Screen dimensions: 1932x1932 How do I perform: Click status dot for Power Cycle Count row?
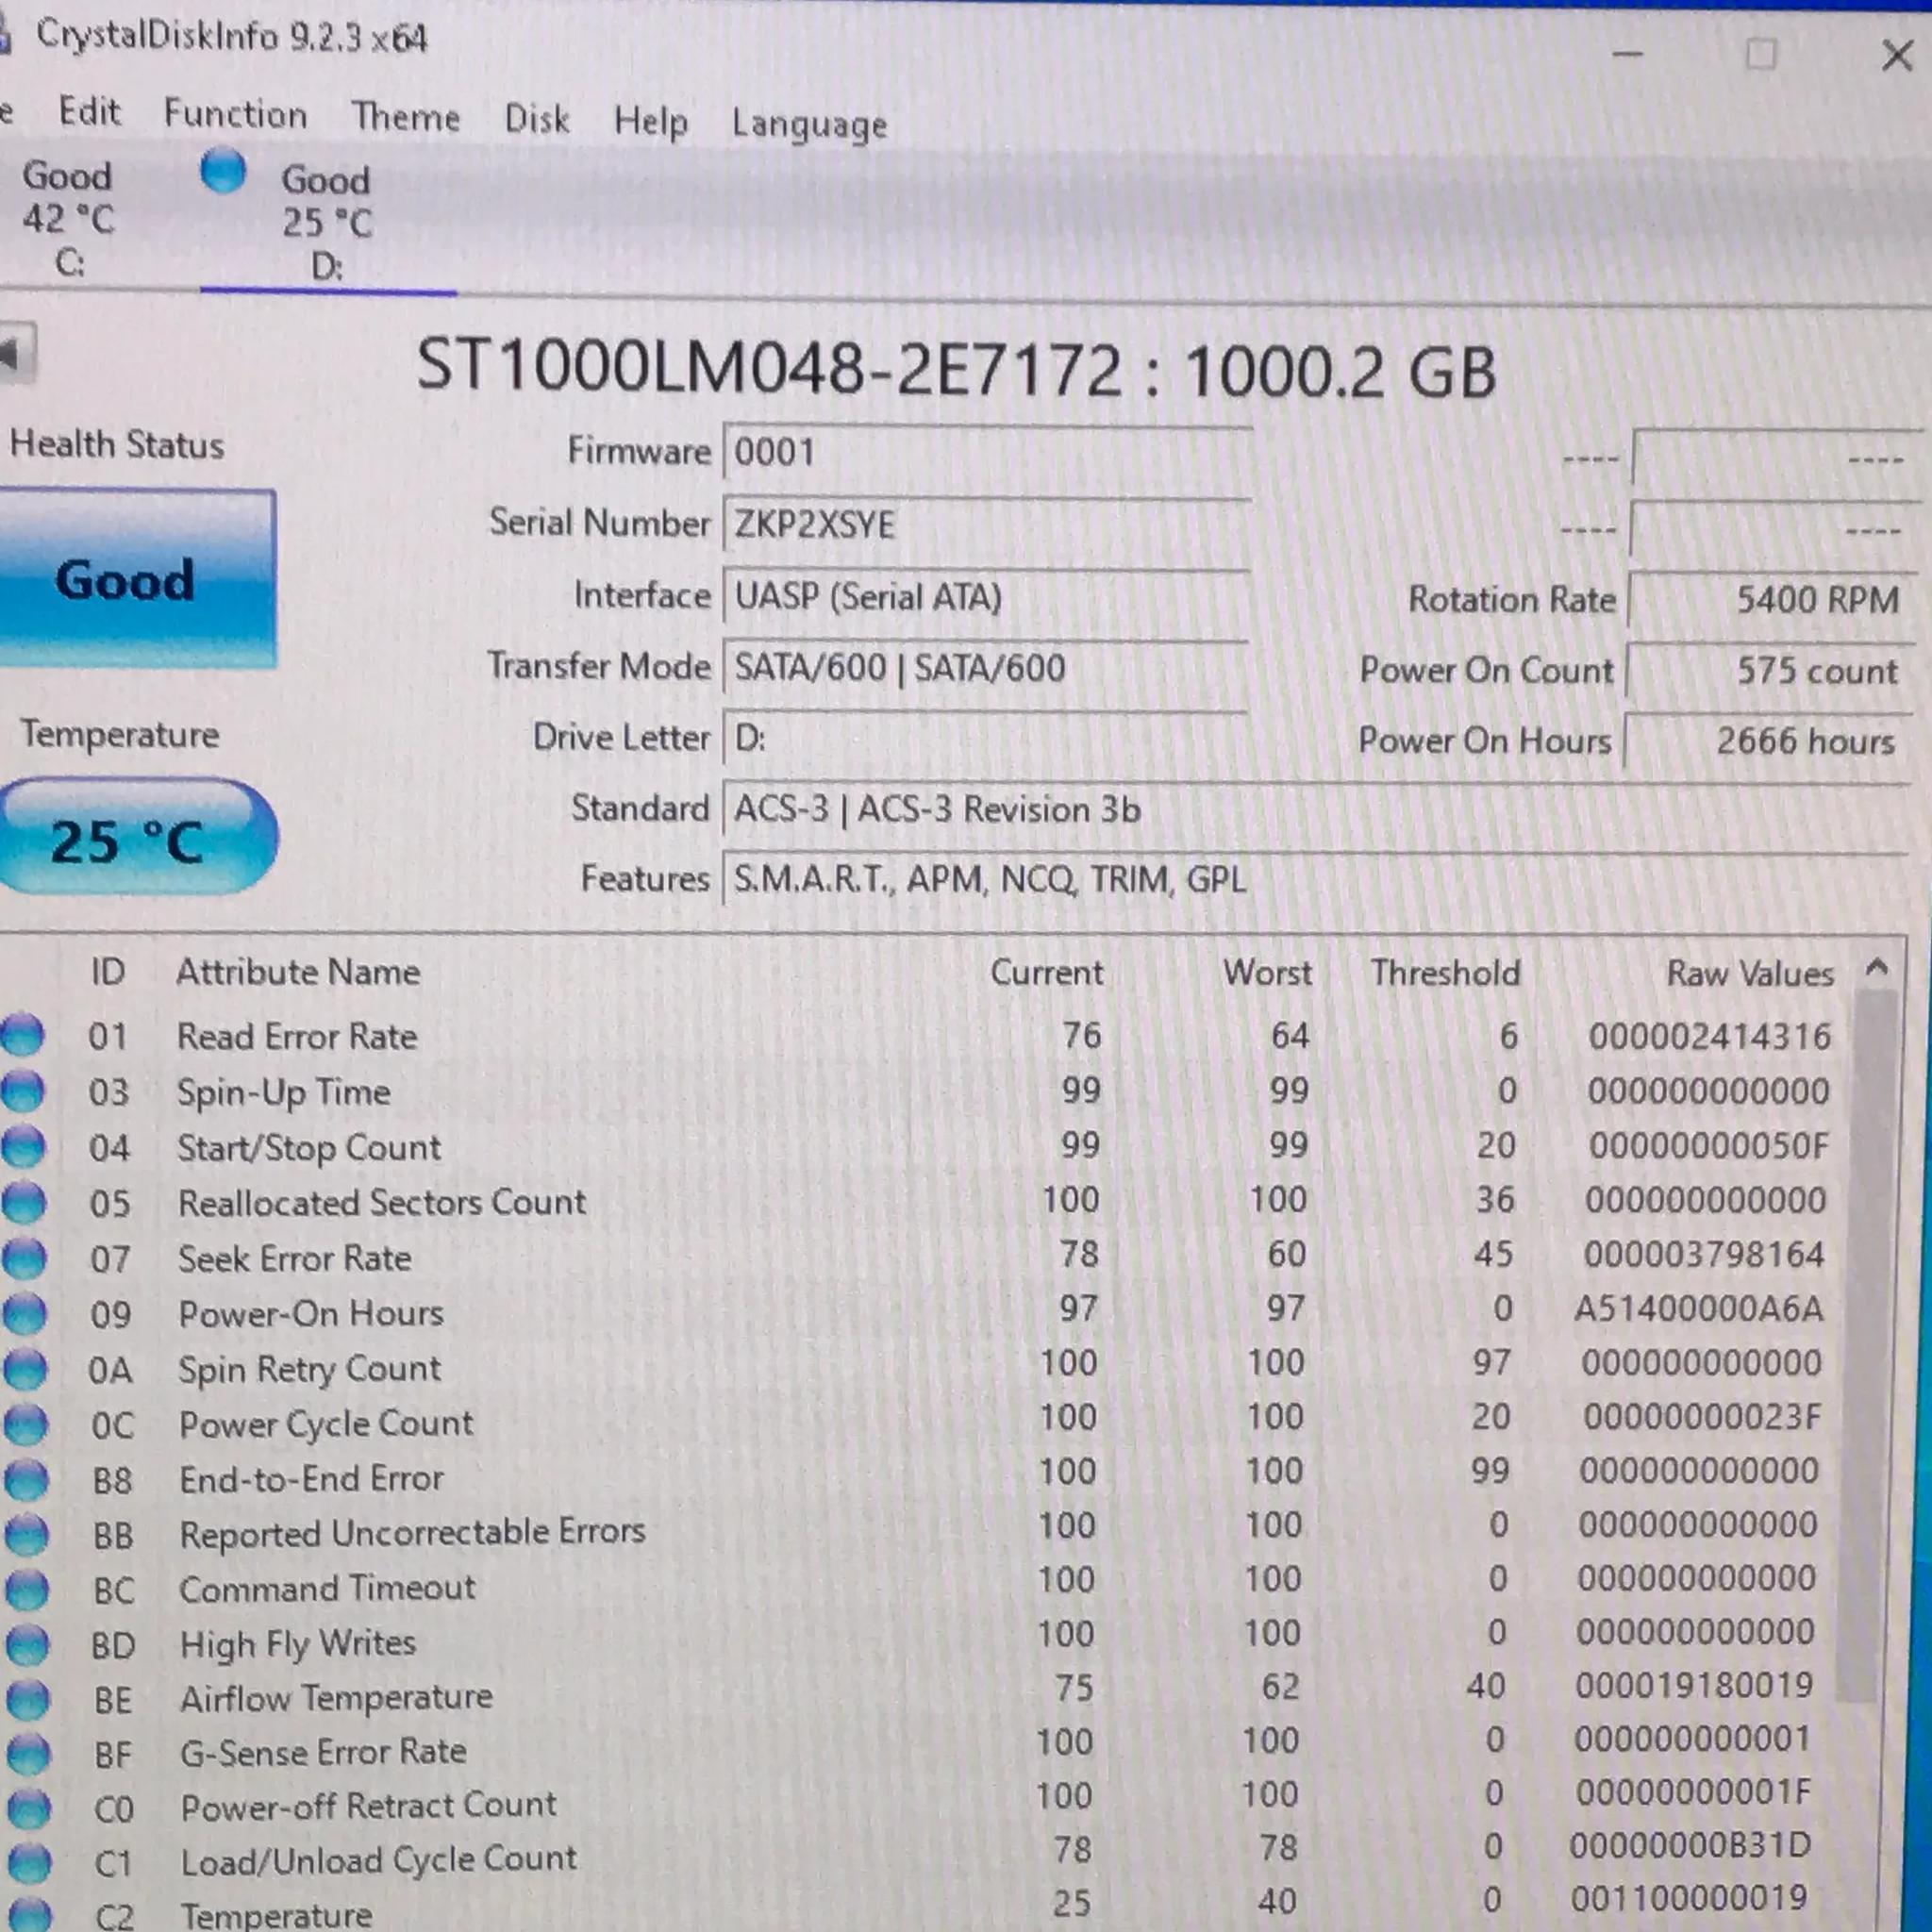[26, 1424]
